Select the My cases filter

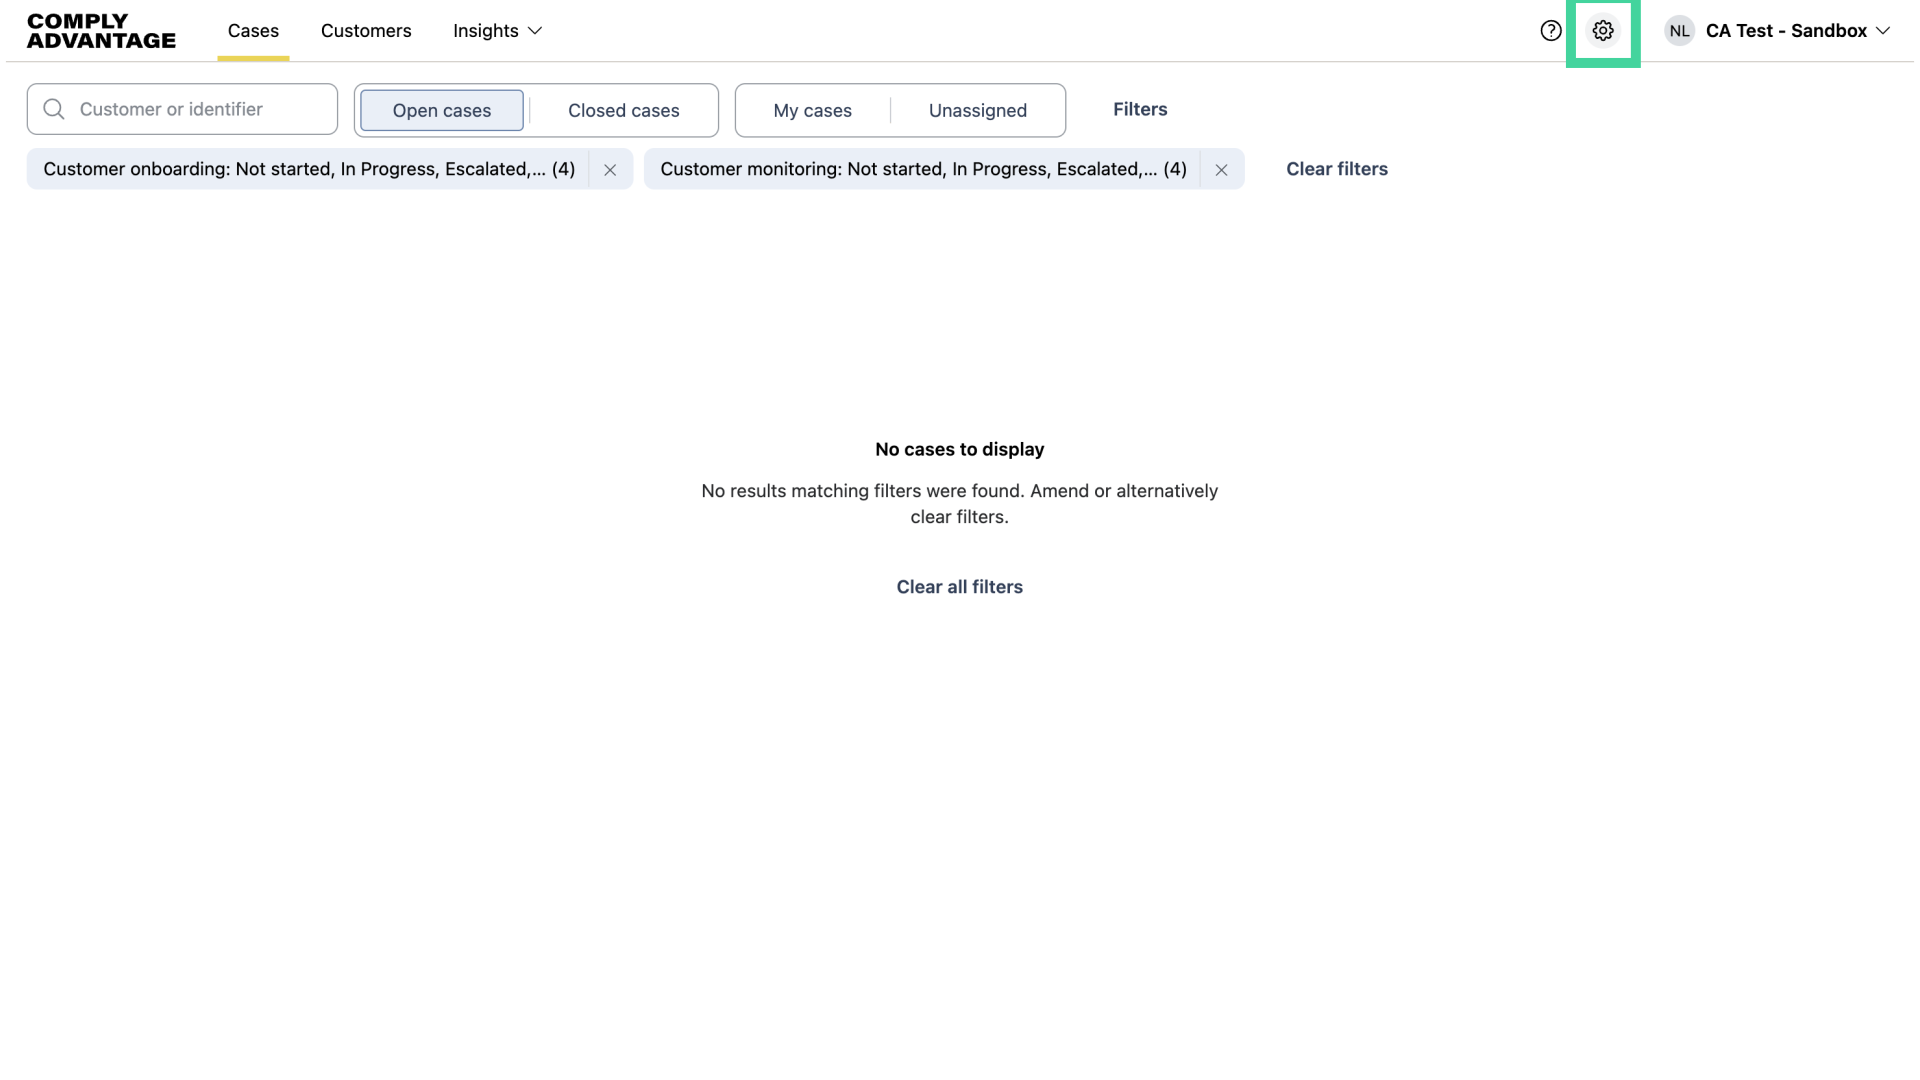[811, 110]
